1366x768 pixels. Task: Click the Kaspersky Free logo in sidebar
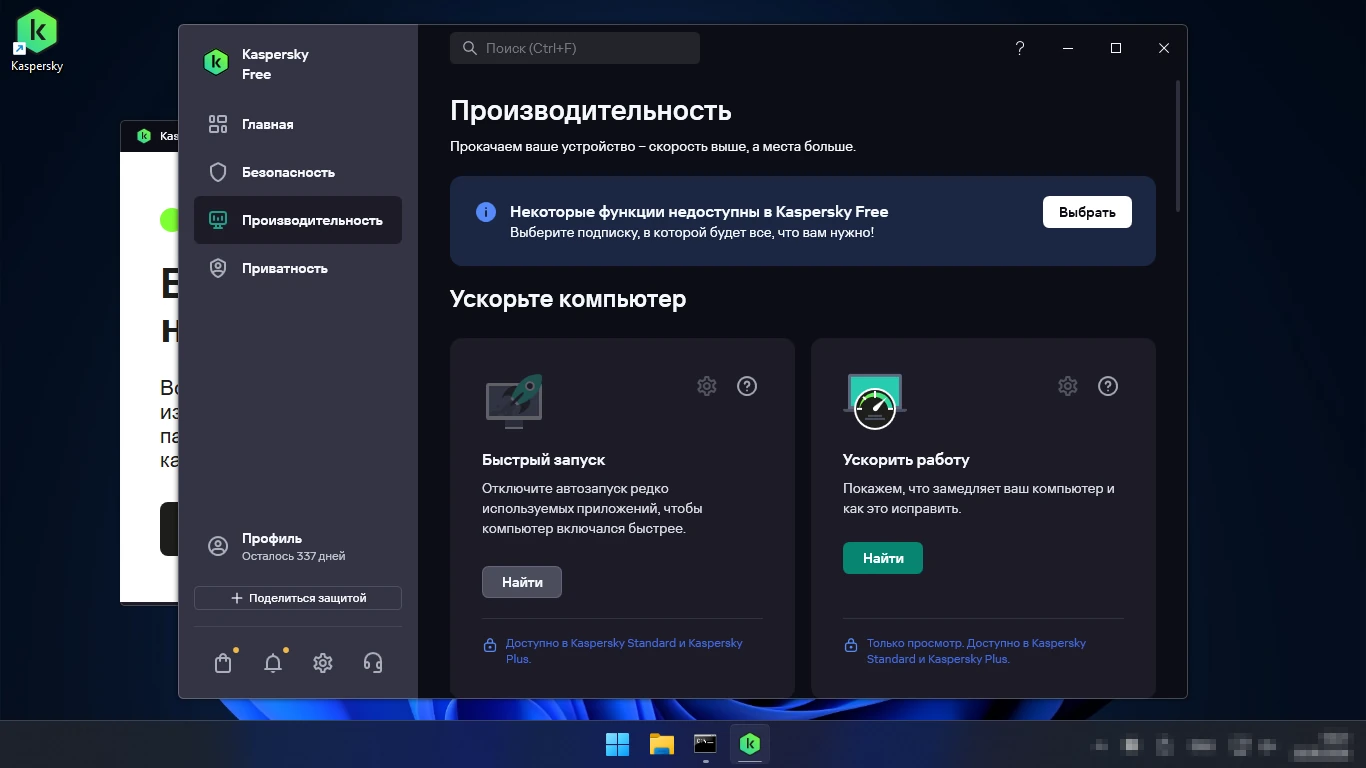pyautogui.click(x=216, y=62)
